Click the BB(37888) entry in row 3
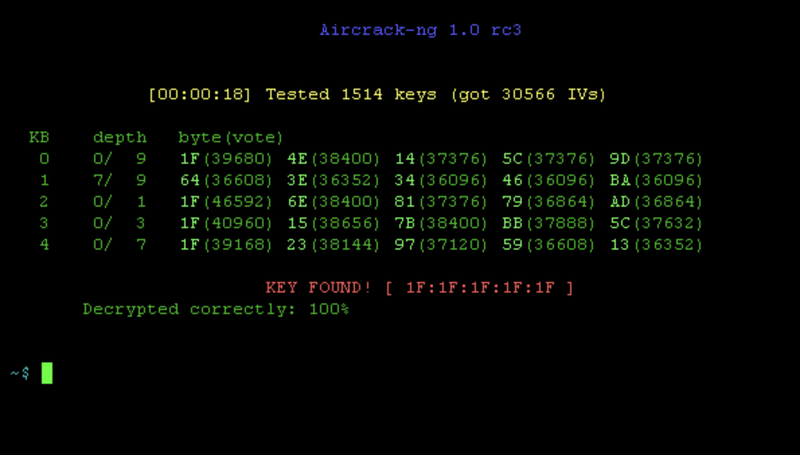 coord(548,223)
